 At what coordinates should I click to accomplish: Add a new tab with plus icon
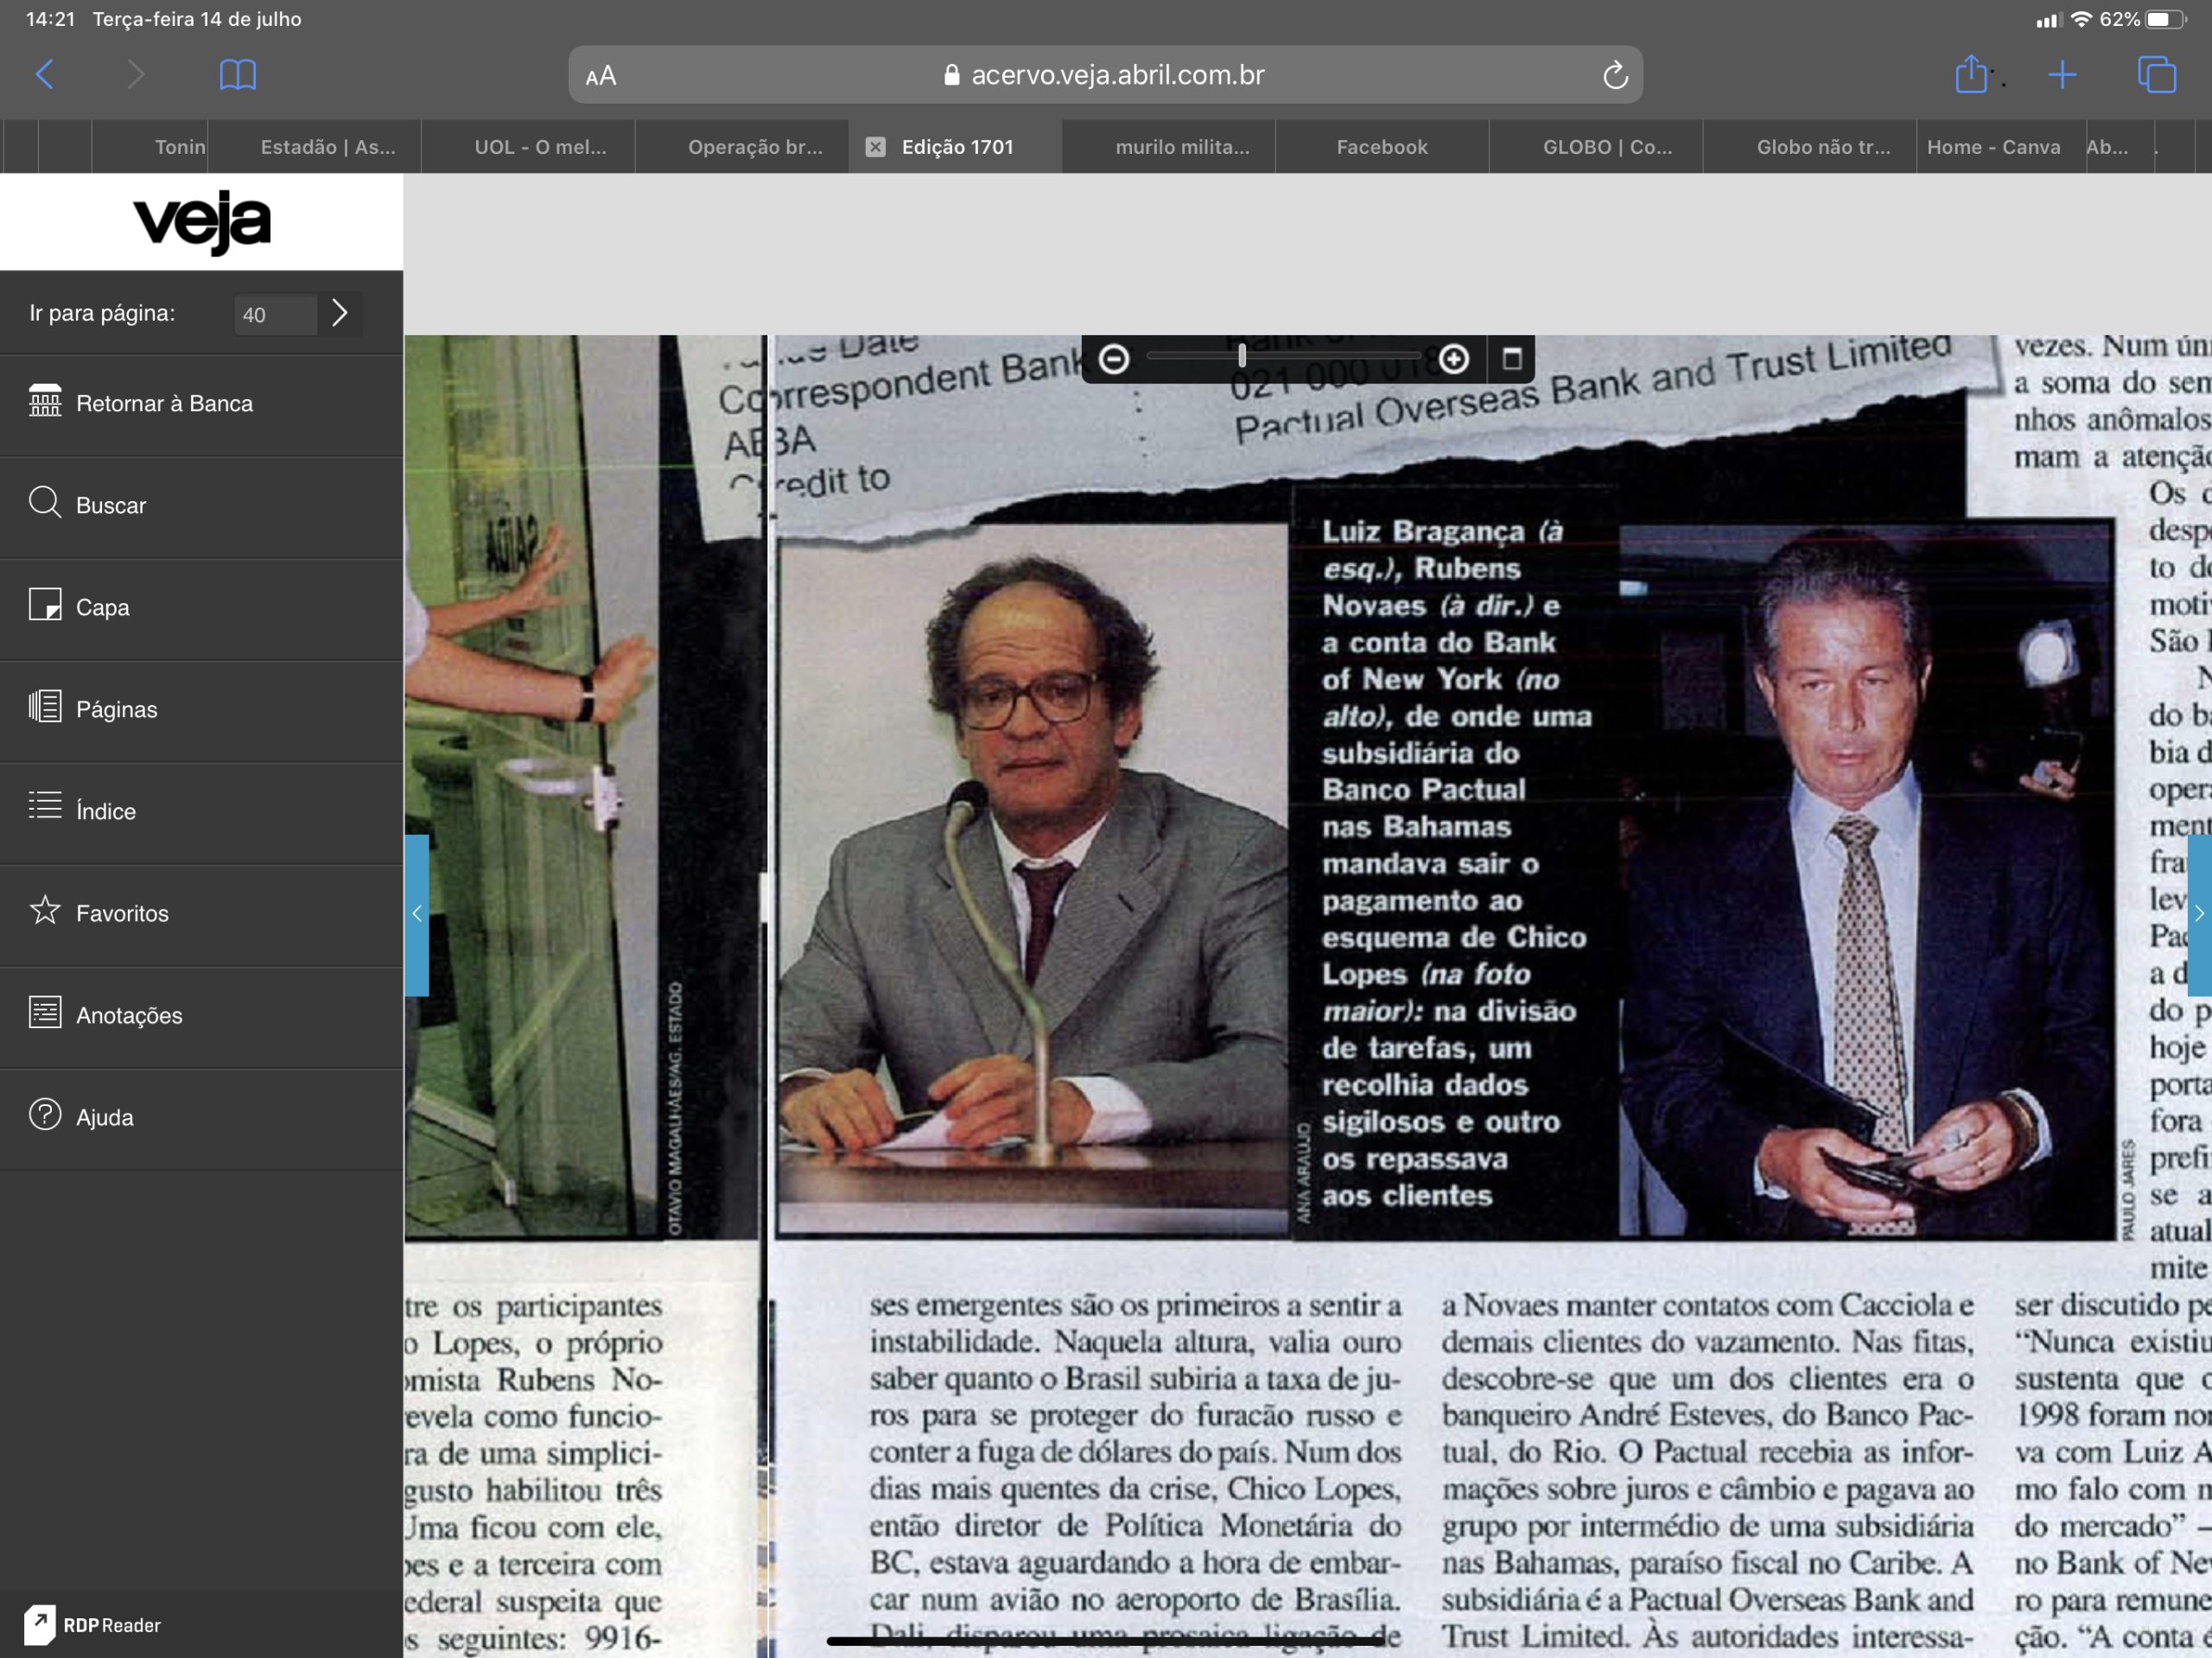pos(2062,75)
